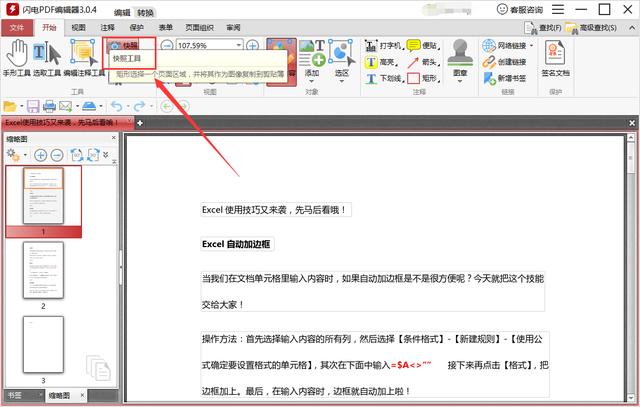
Task: Close the Excel使用技巧 document tab
Action: (x=129, y=122)
